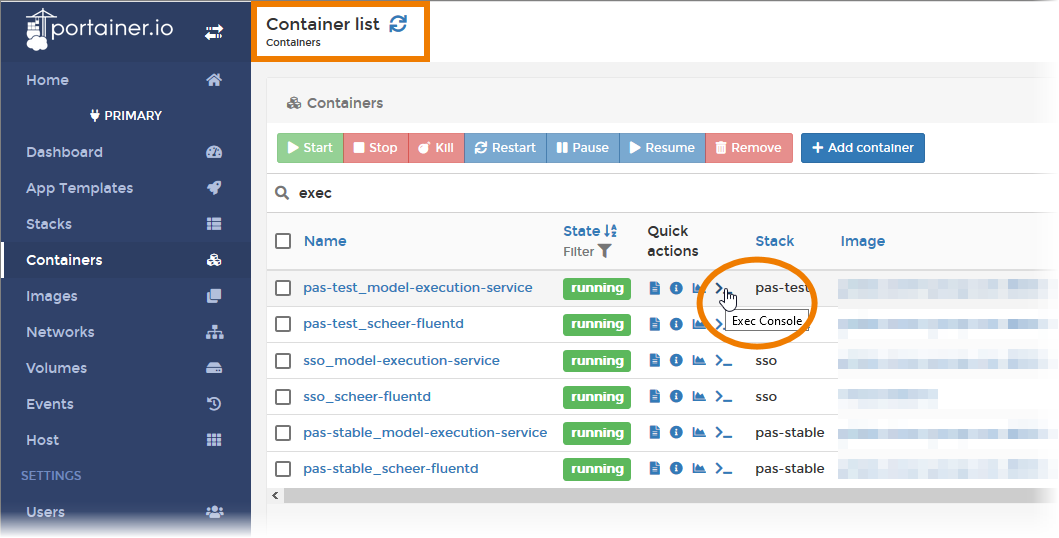
Task: Open logs icon for pas-test_scheer-fluentd
Action: 654,324
